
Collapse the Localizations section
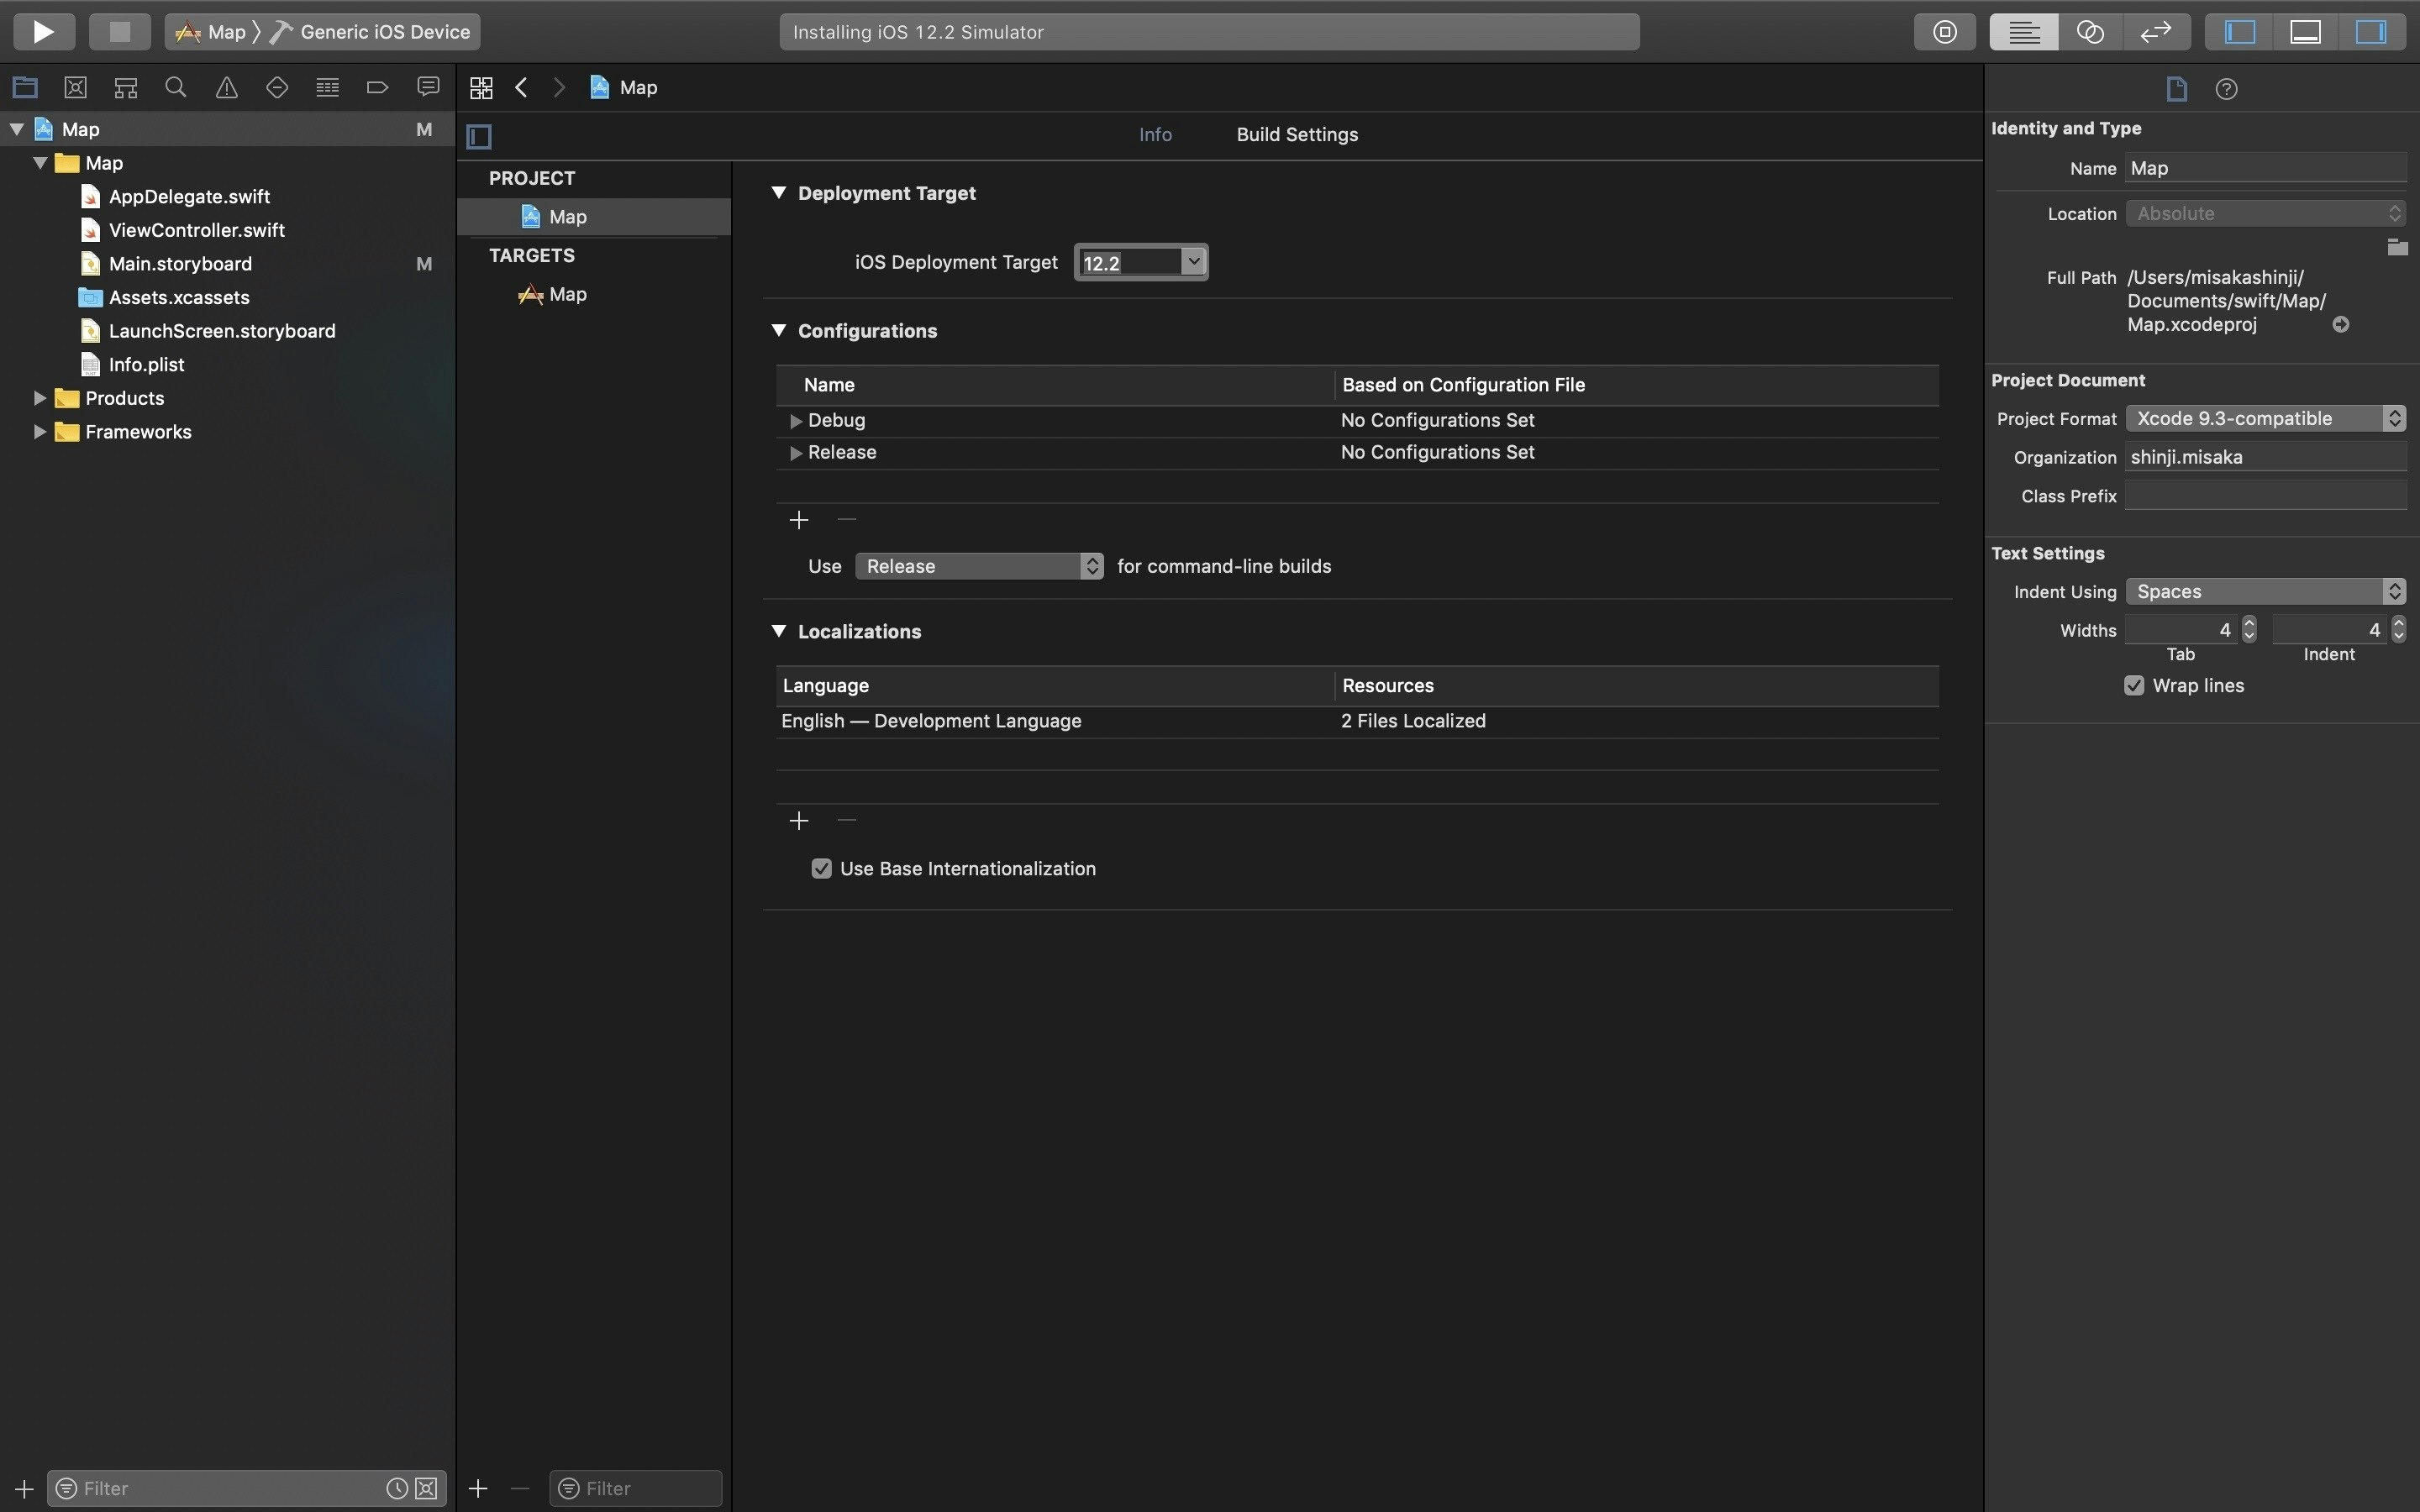(x=778, y=630)
